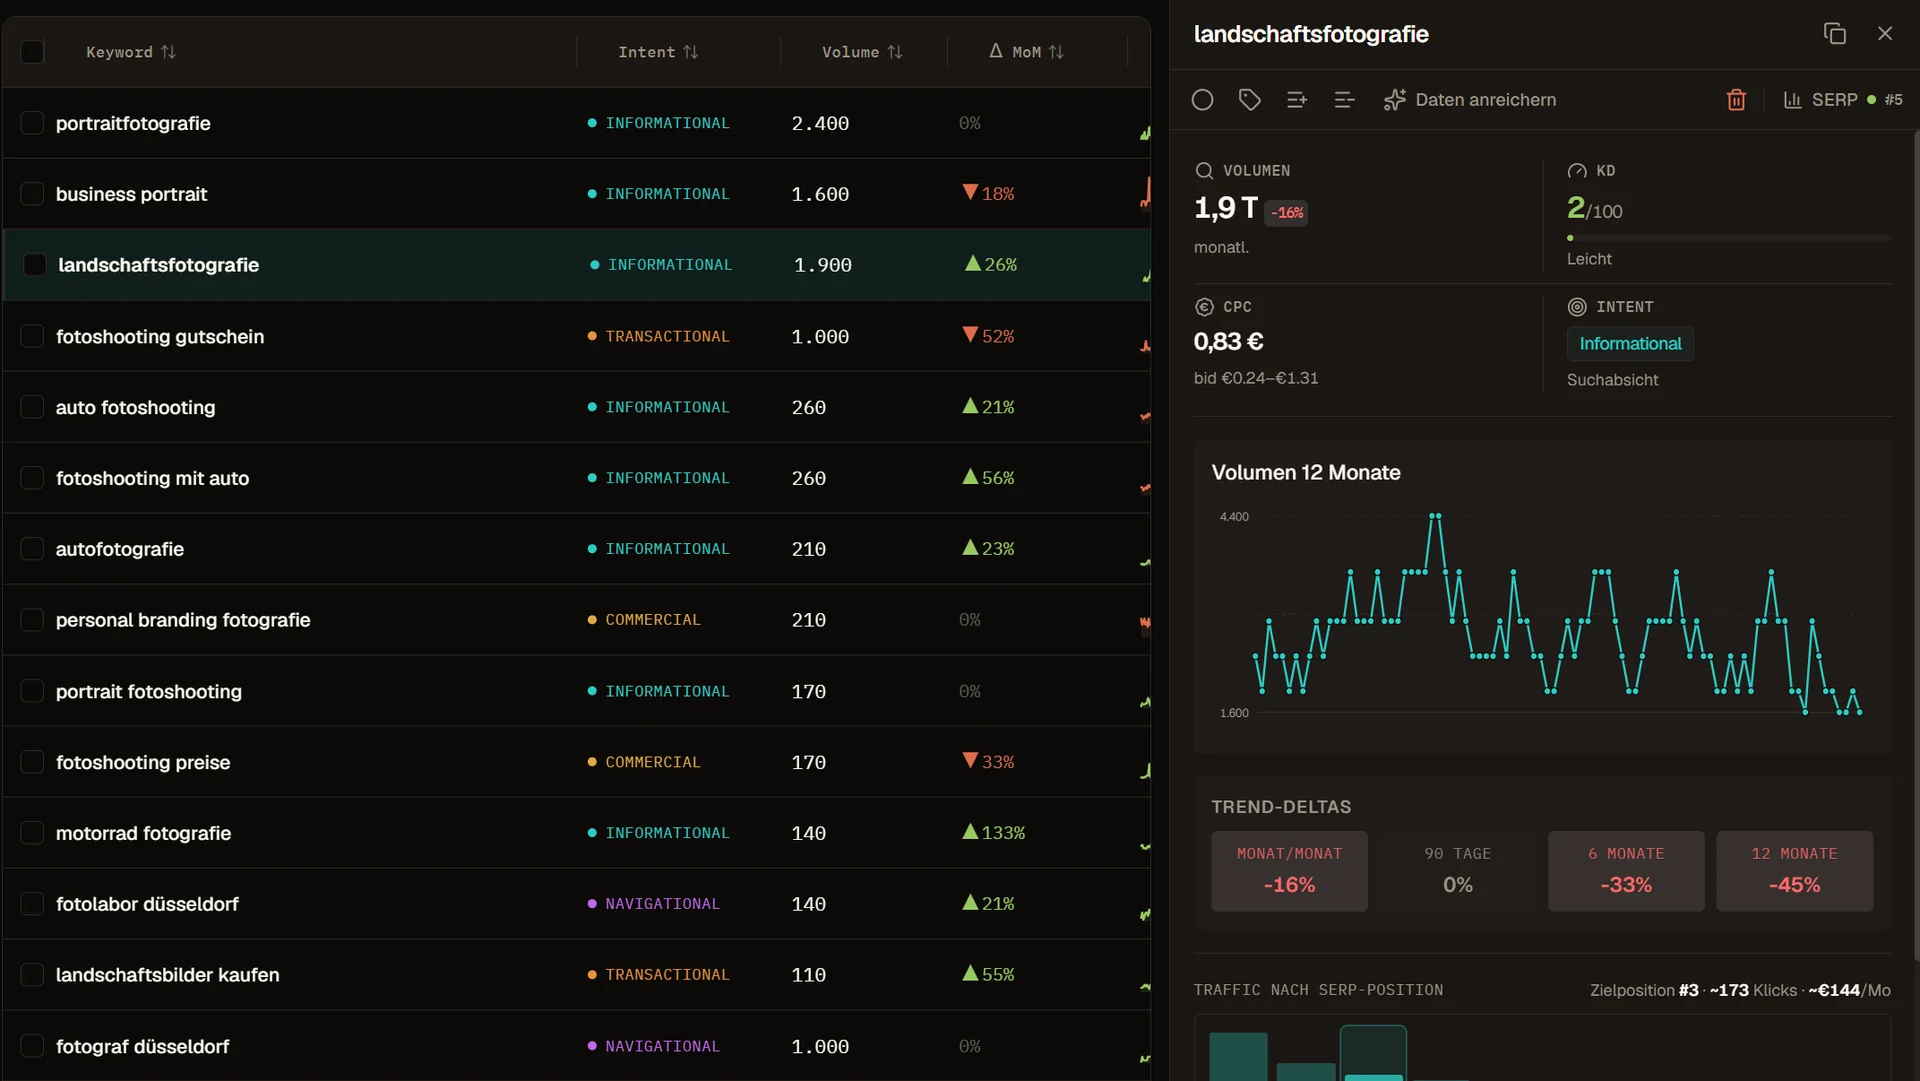The height and width of the screenshot is (1081, 1920).
Task: Click the add-to-list icon in detail toolbar
Action: (1296, 100)
